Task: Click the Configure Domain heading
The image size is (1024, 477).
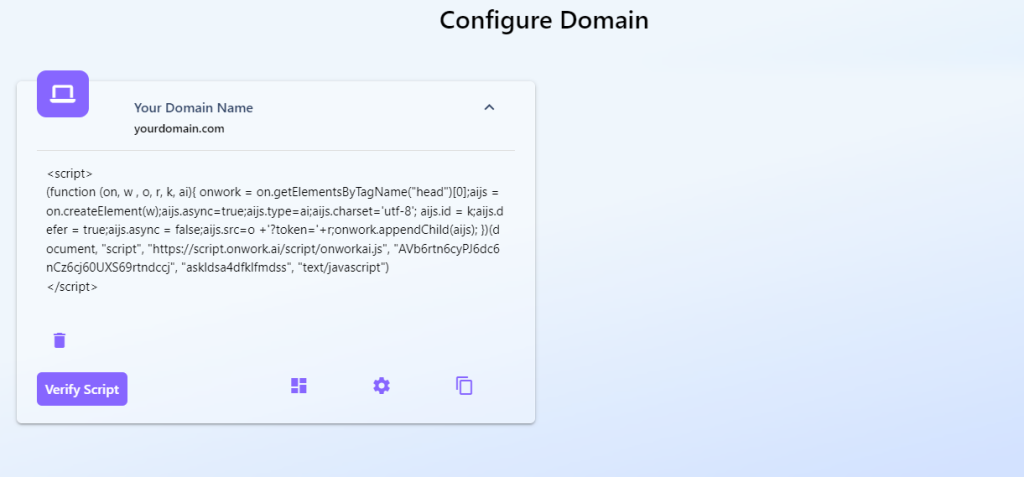Action: tap(544, 20)
